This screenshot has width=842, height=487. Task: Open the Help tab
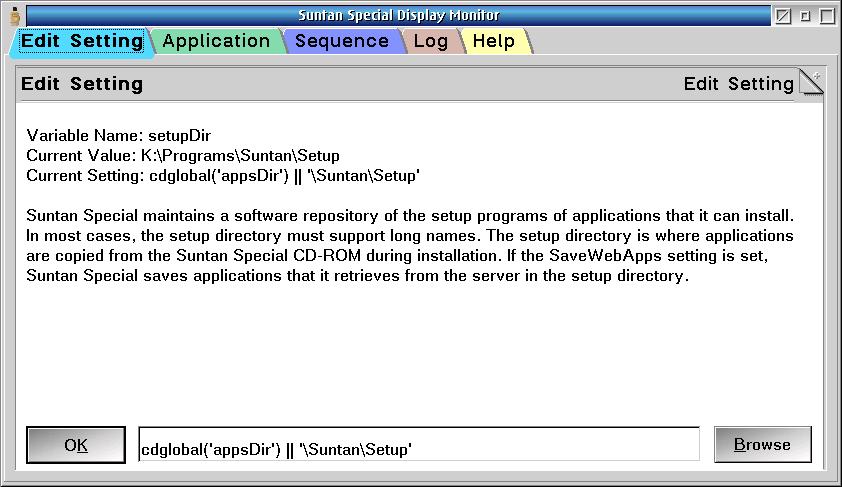[494, 41]
